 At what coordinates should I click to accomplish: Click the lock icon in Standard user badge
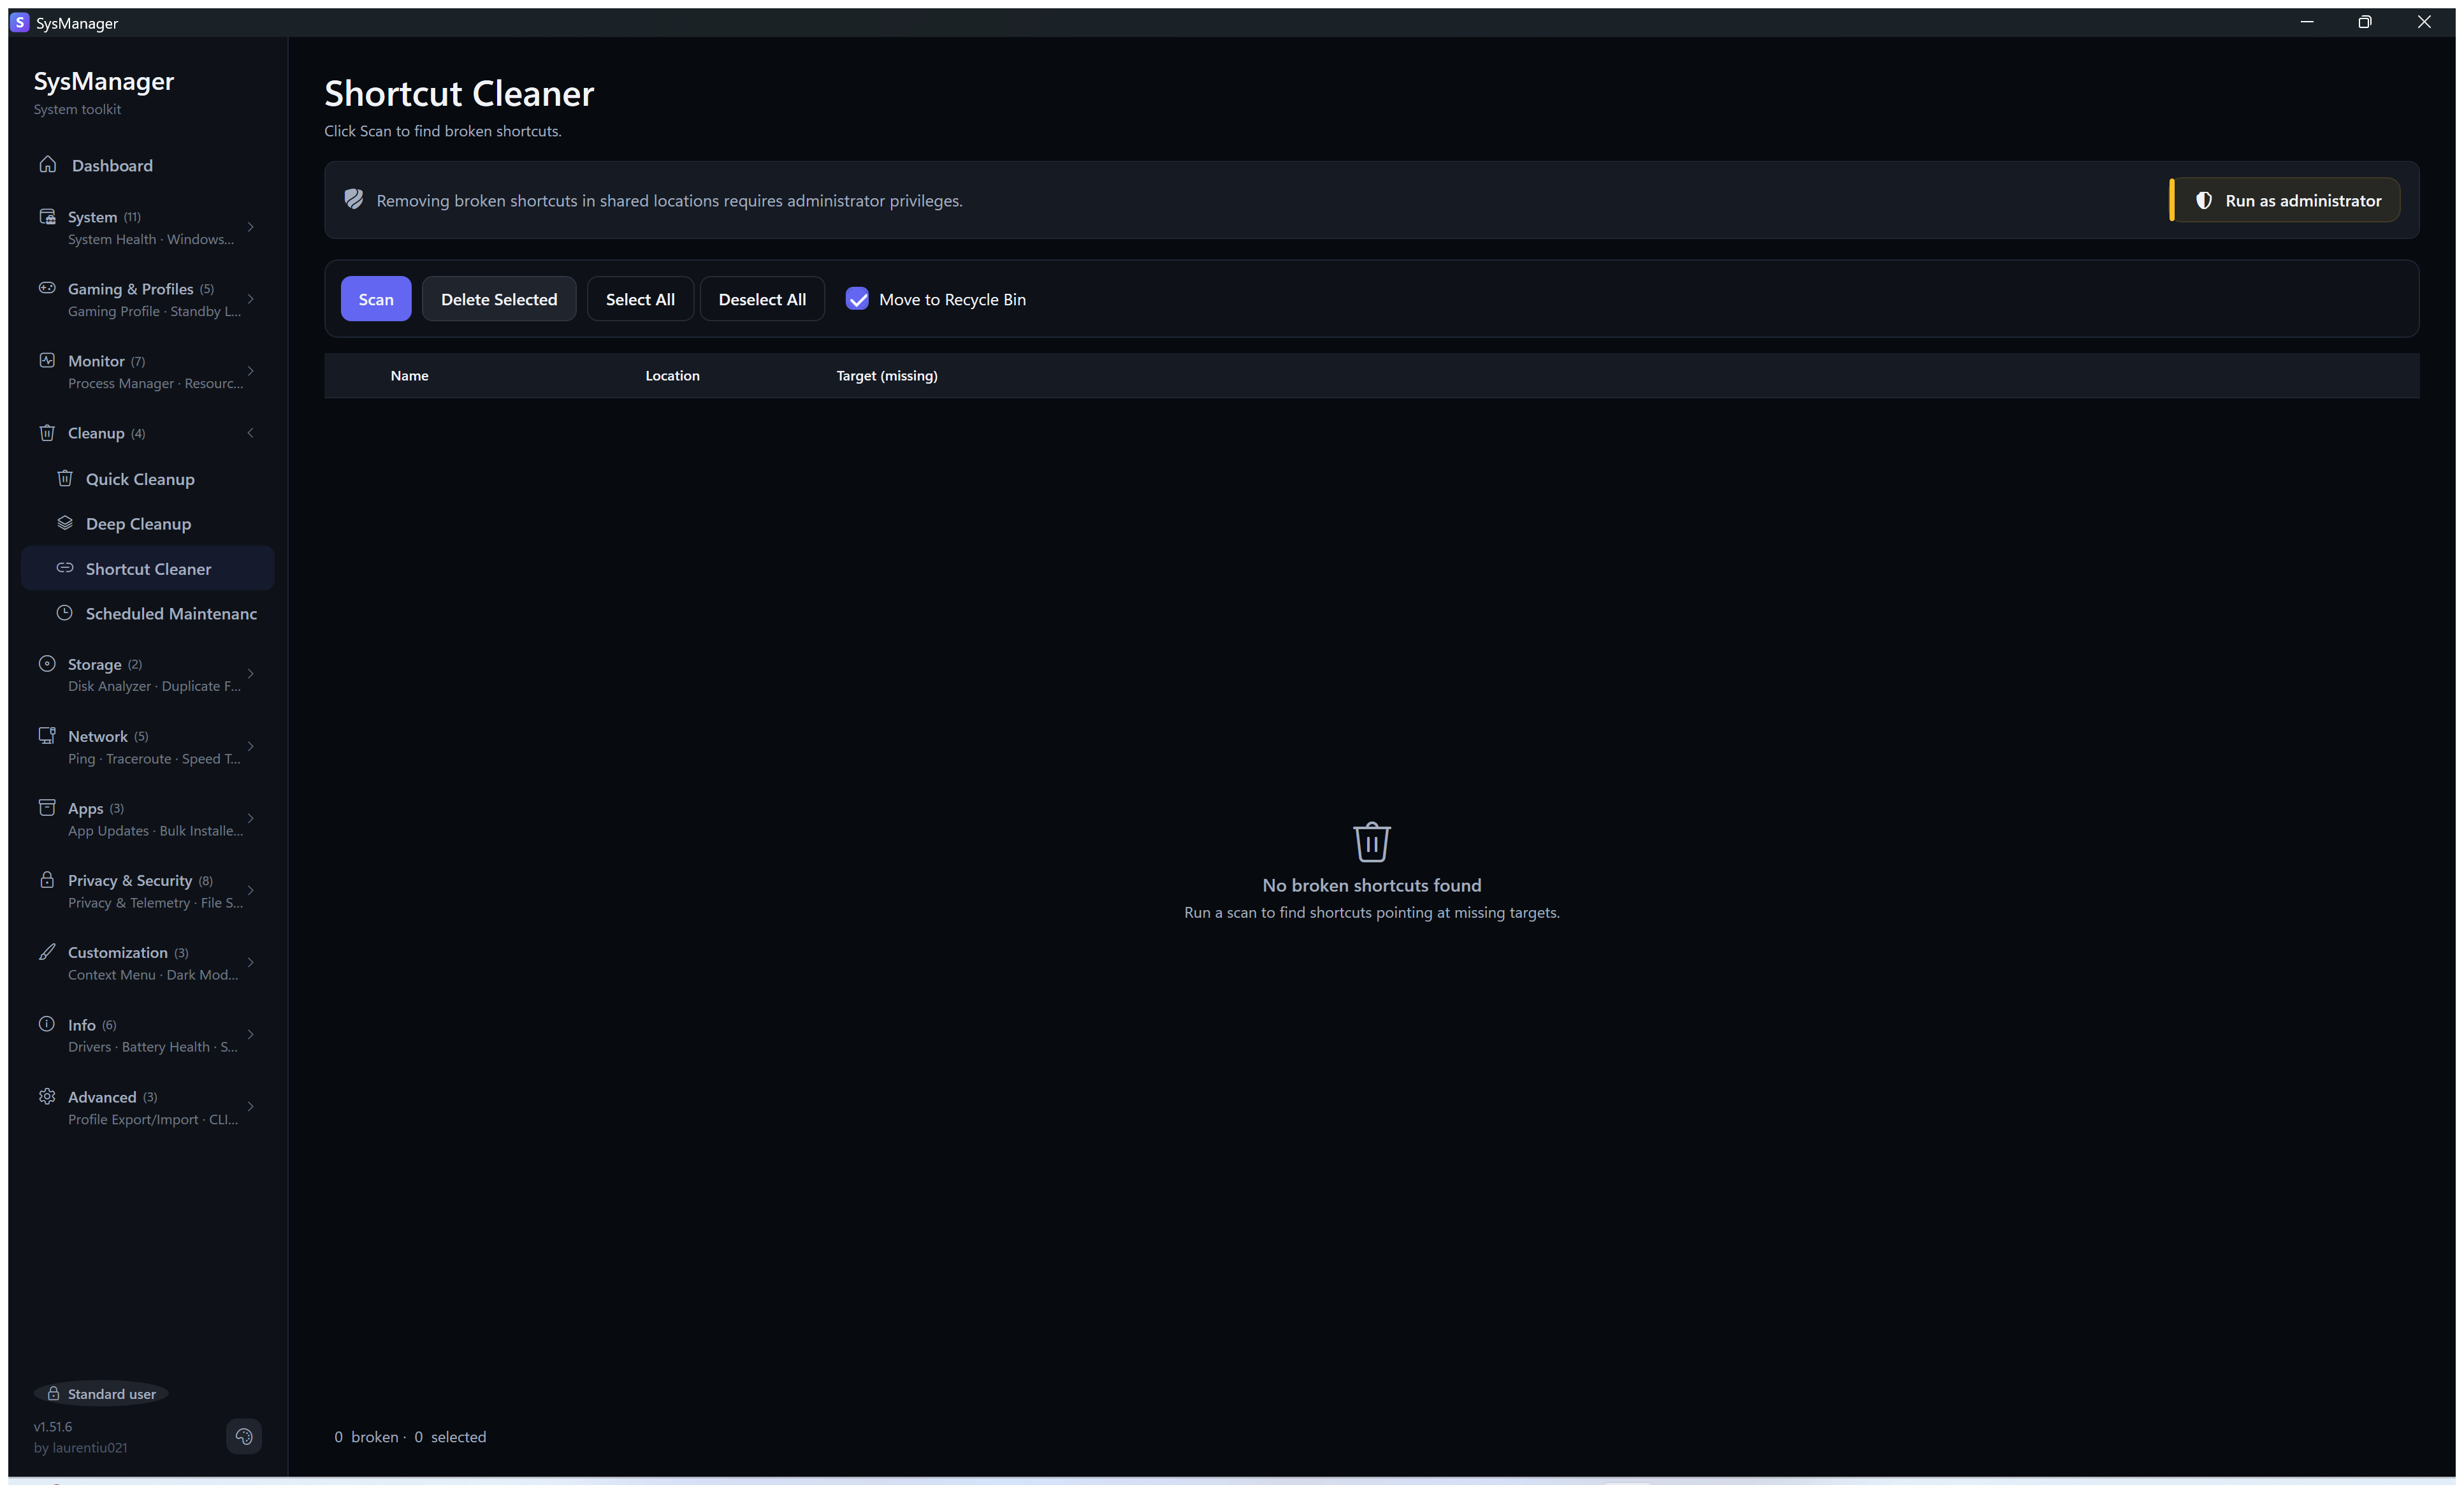[x=53, y=1393]
